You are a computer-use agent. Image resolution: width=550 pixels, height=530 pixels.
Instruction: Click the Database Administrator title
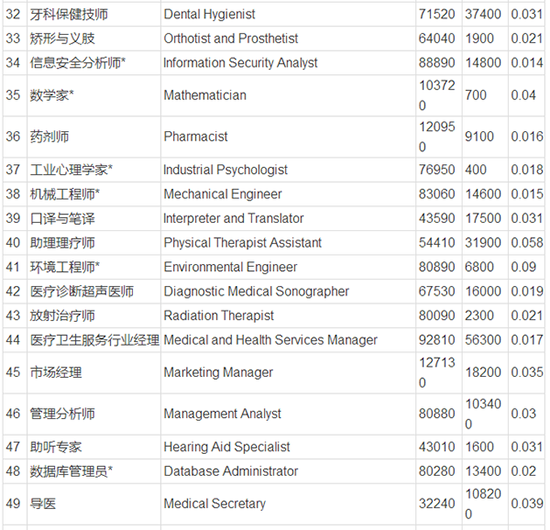231,471
